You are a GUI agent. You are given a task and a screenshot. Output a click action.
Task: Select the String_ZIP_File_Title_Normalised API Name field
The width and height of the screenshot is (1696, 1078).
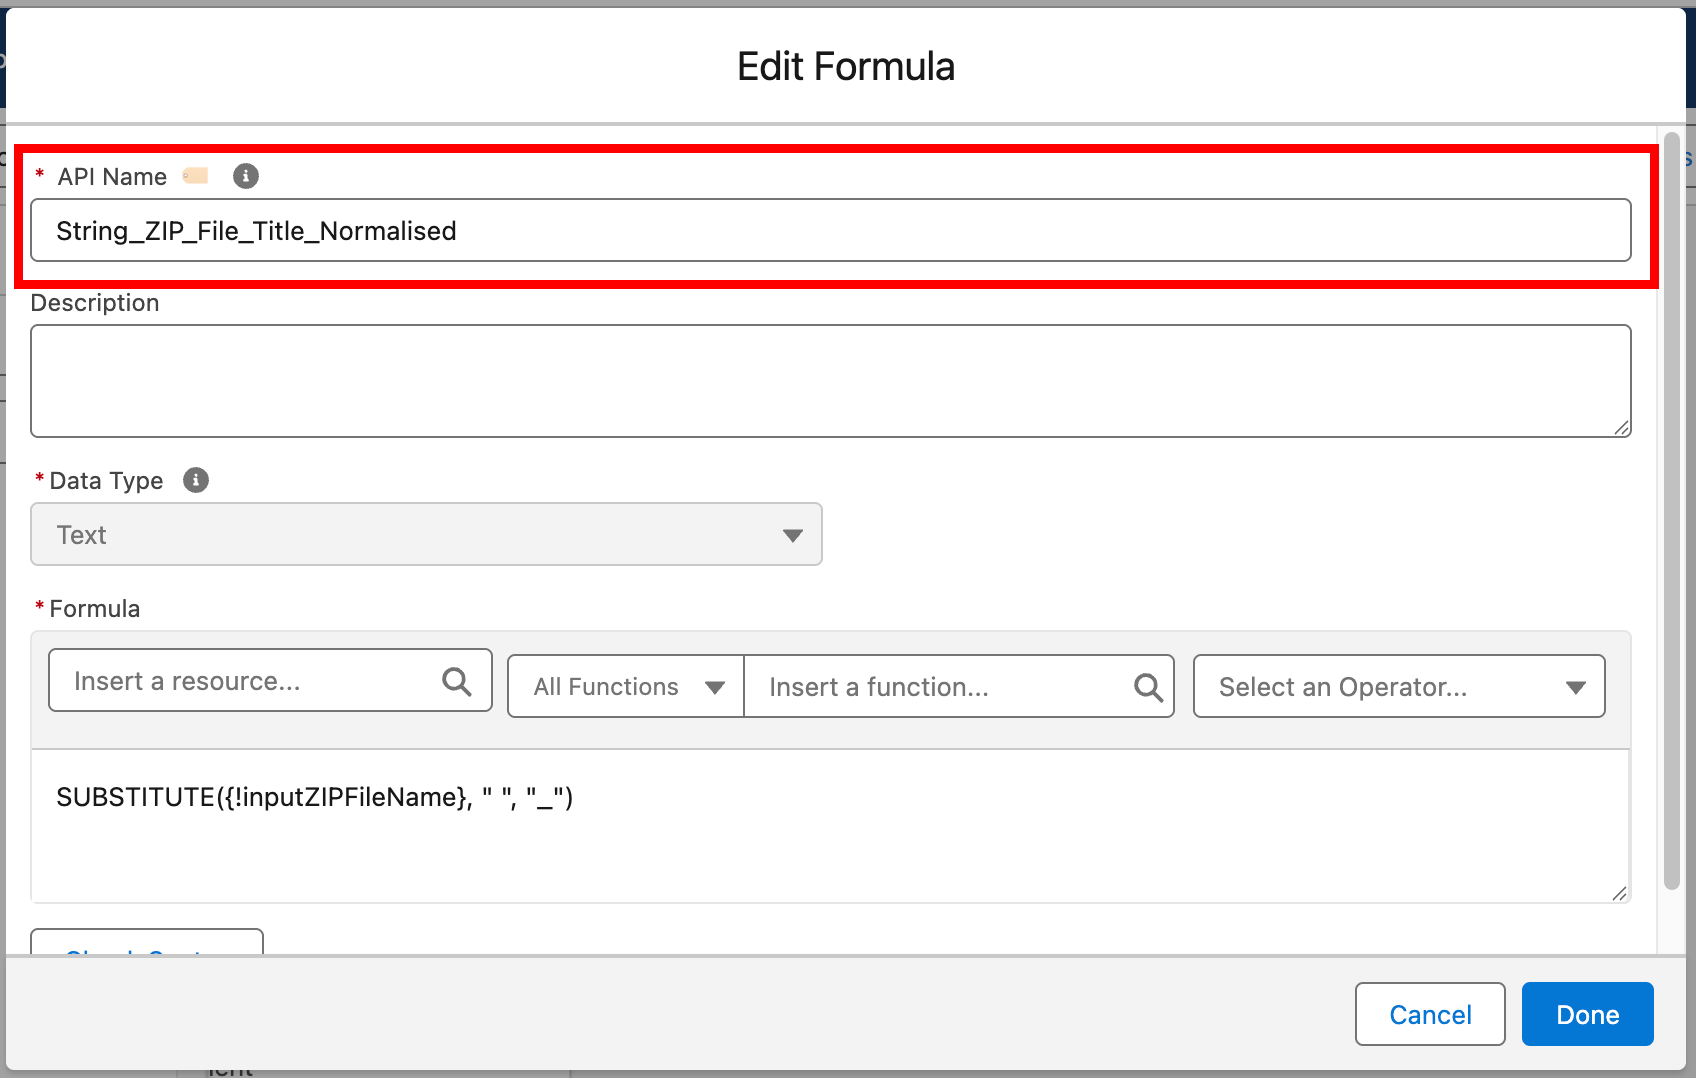830,230
